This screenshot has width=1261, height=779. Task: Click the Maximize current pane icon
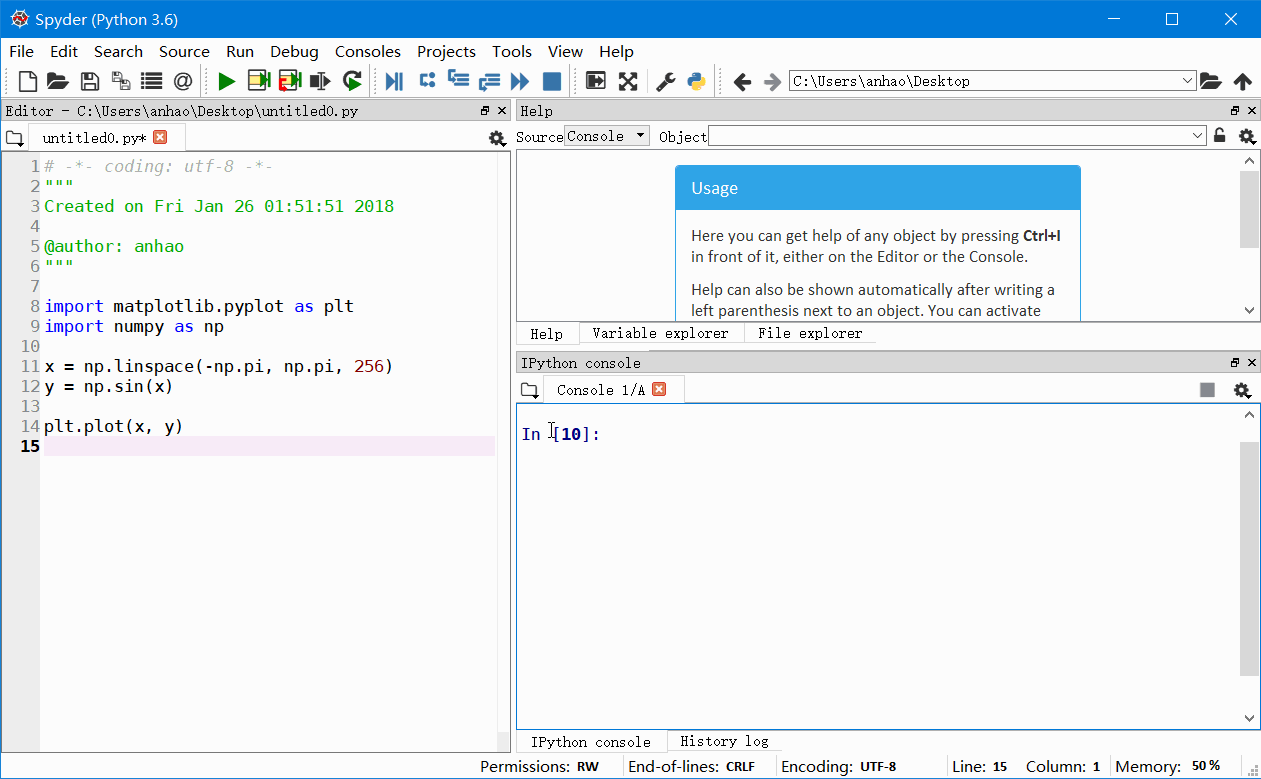595,81
